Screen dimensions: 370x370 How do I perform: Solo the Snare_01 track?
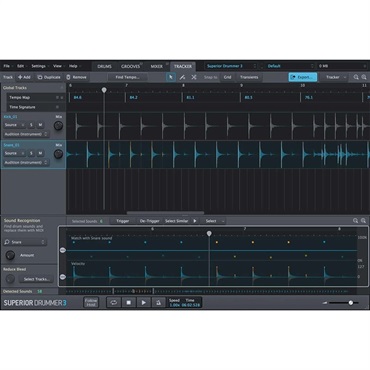31,153
